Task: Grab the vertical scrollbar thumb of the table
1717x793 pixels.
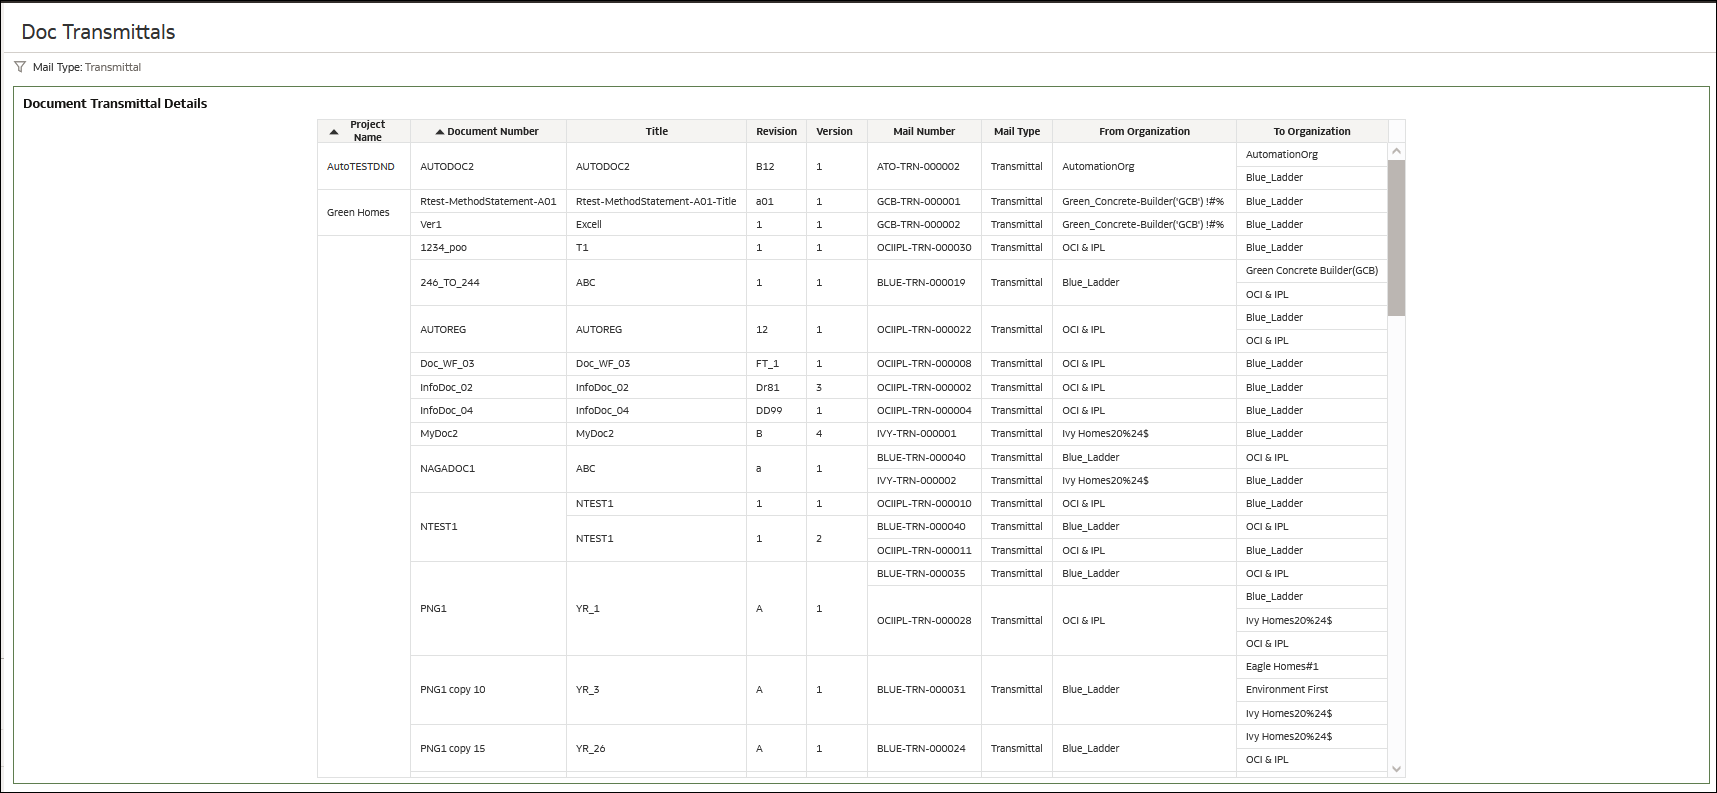Action: tap(1397, 238)
